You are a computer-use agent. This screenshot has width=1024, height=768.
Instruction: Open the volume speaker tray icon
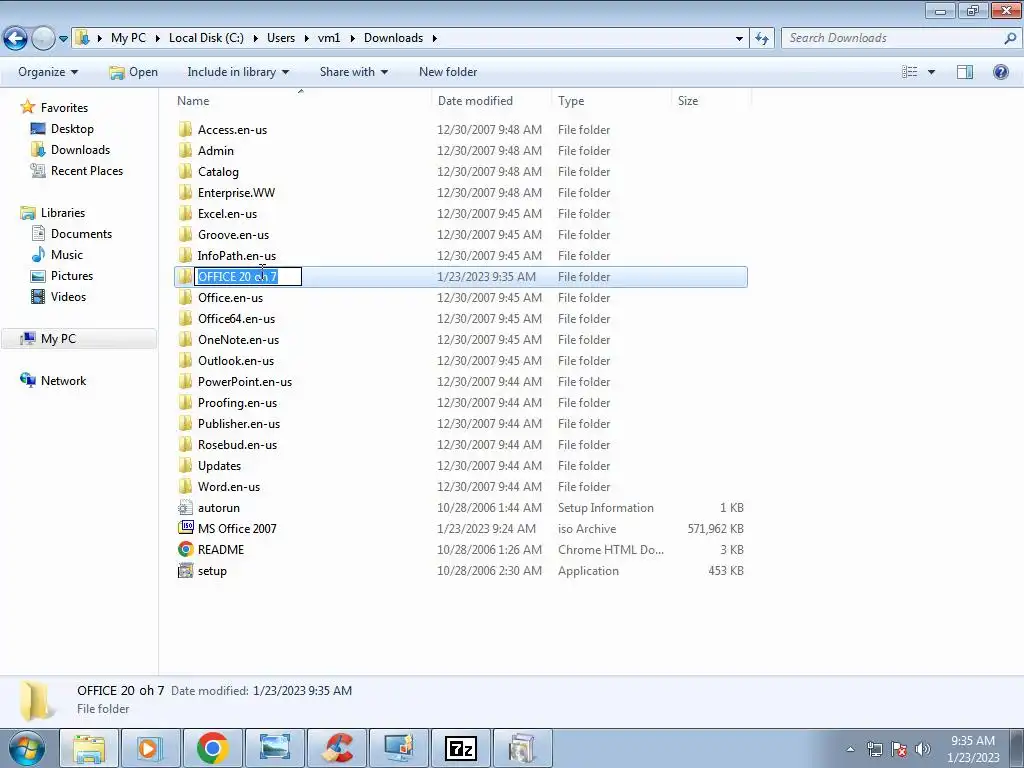coord(923,749)
